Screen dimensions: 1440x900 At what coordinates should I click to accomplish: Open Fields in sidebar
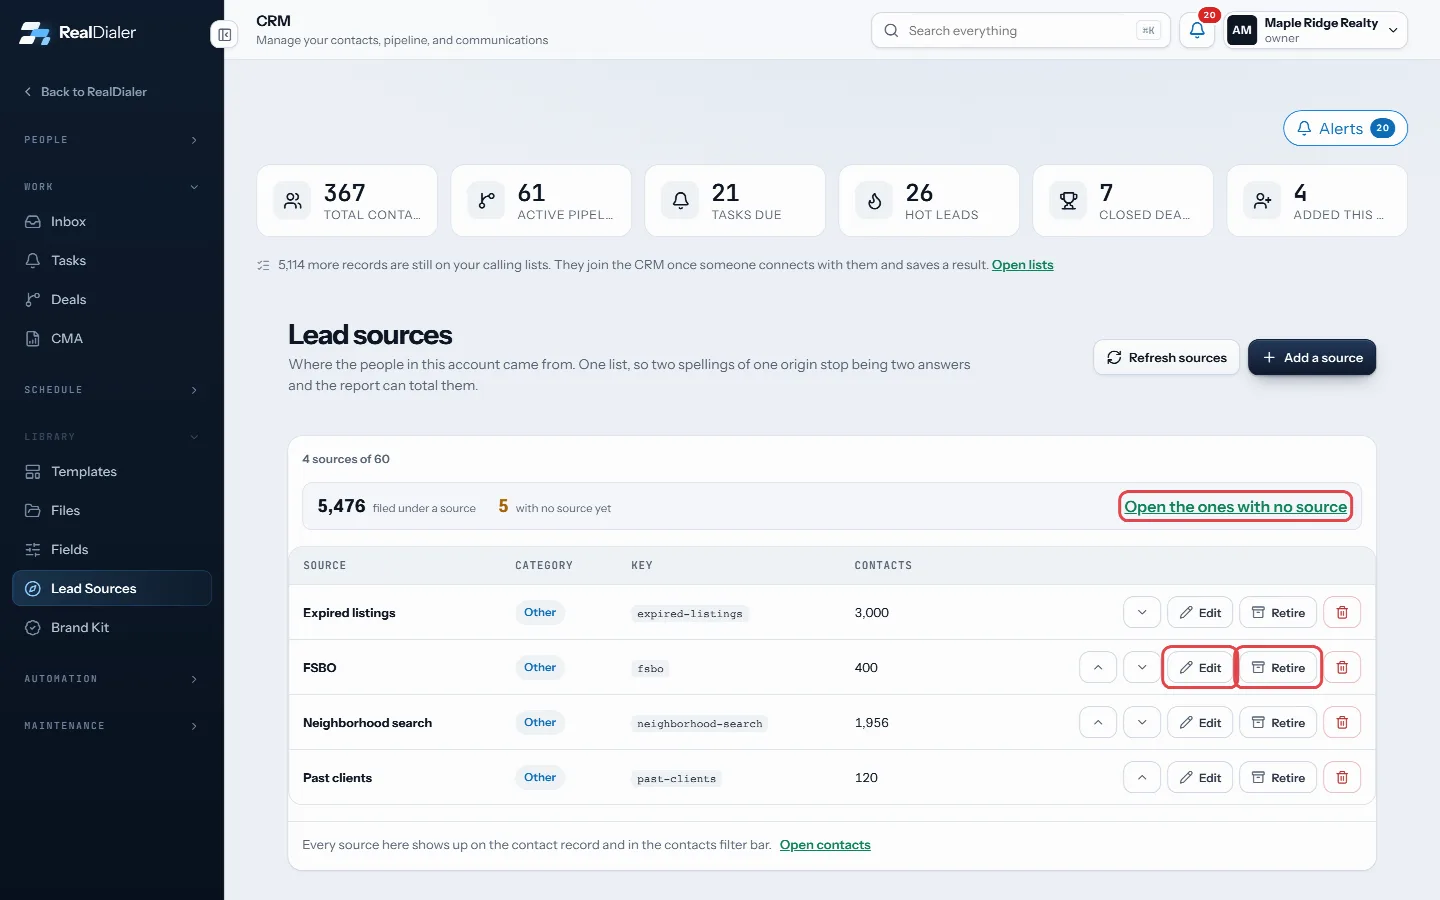[112, 550]
